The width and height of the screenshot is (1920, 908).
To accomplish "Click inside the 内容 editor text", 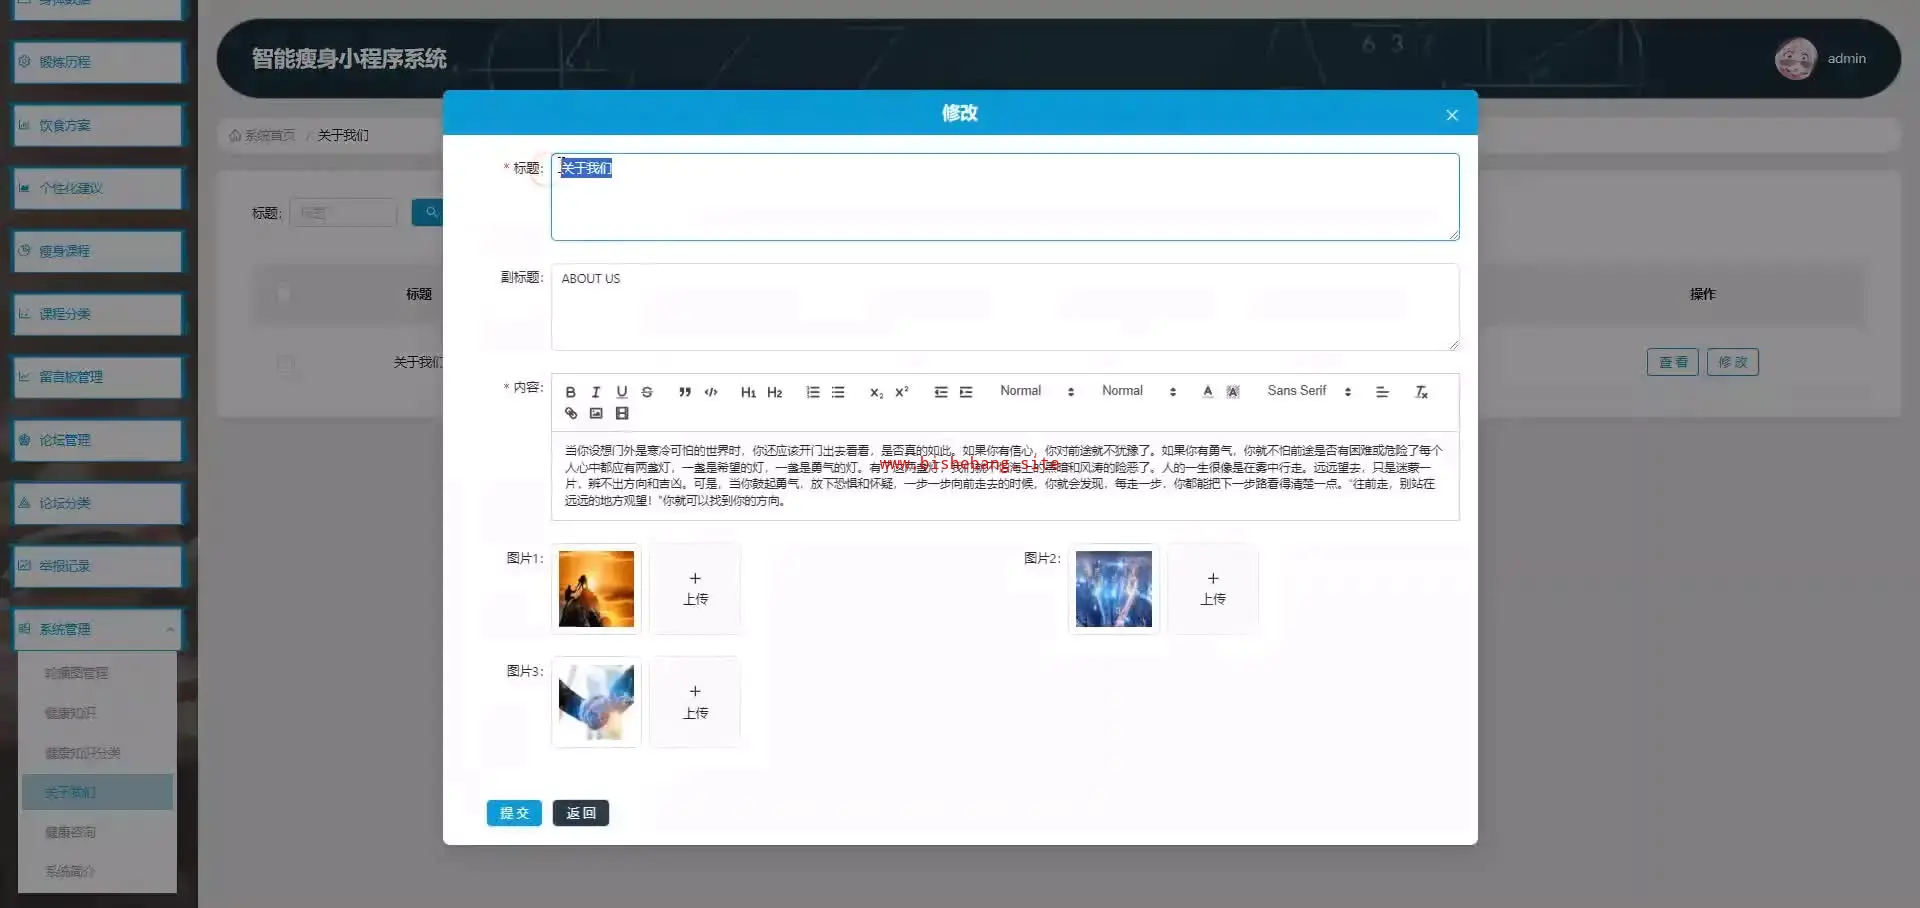I will click(x=1005, y=476).
